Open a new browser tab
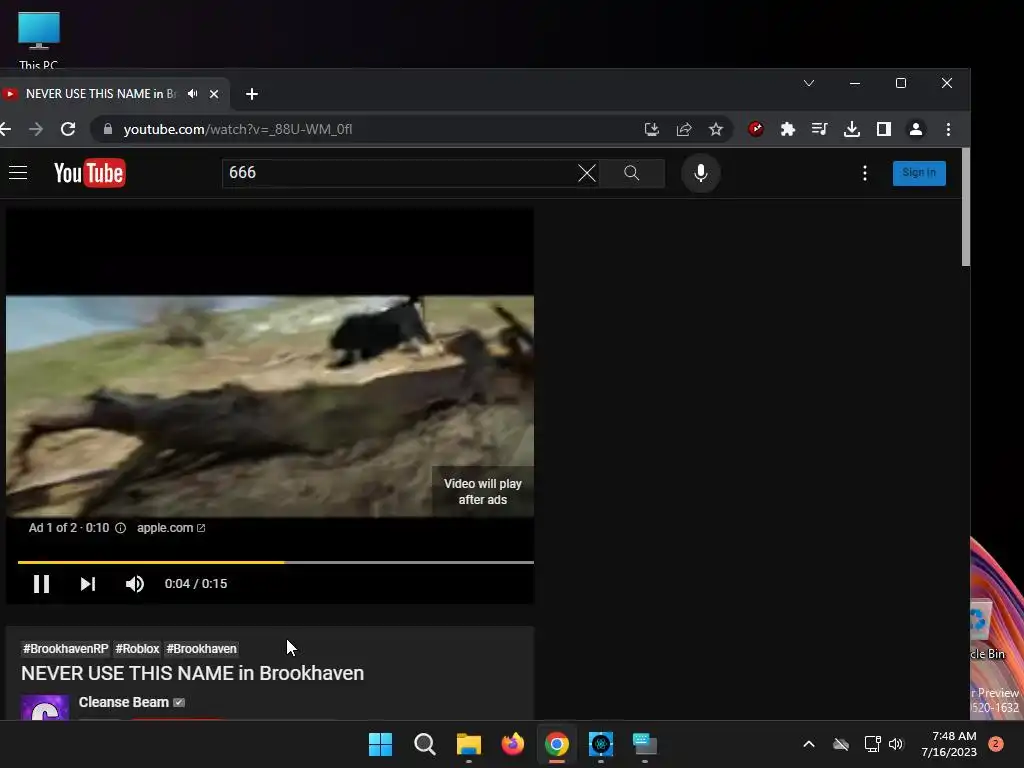Screen dimensions: 1024x768 (x=251, y=94)
